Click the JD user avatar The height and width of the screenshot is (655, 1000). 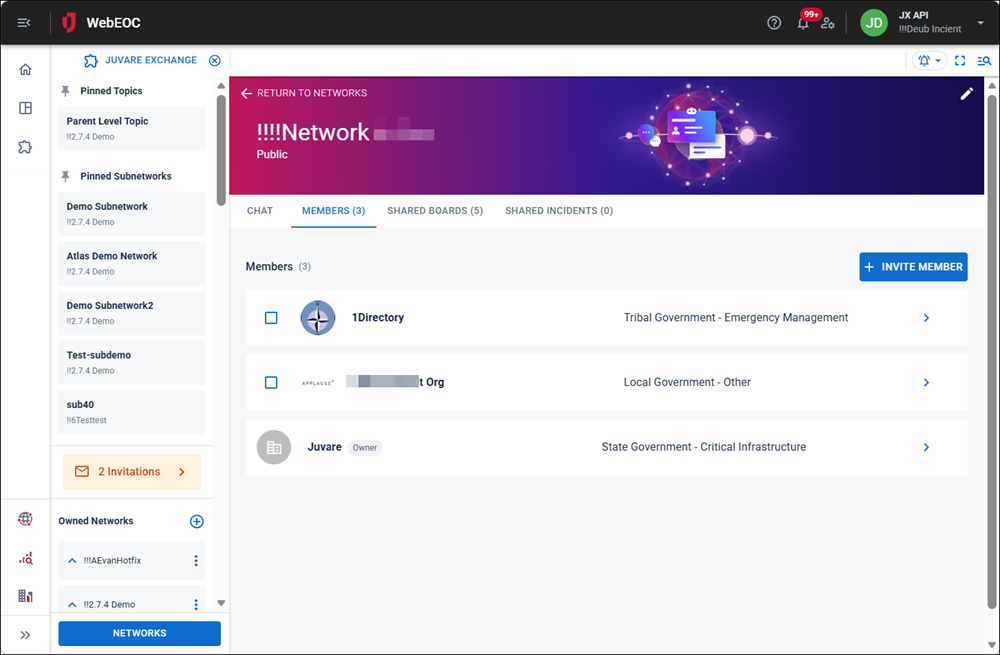click(874, 23)
